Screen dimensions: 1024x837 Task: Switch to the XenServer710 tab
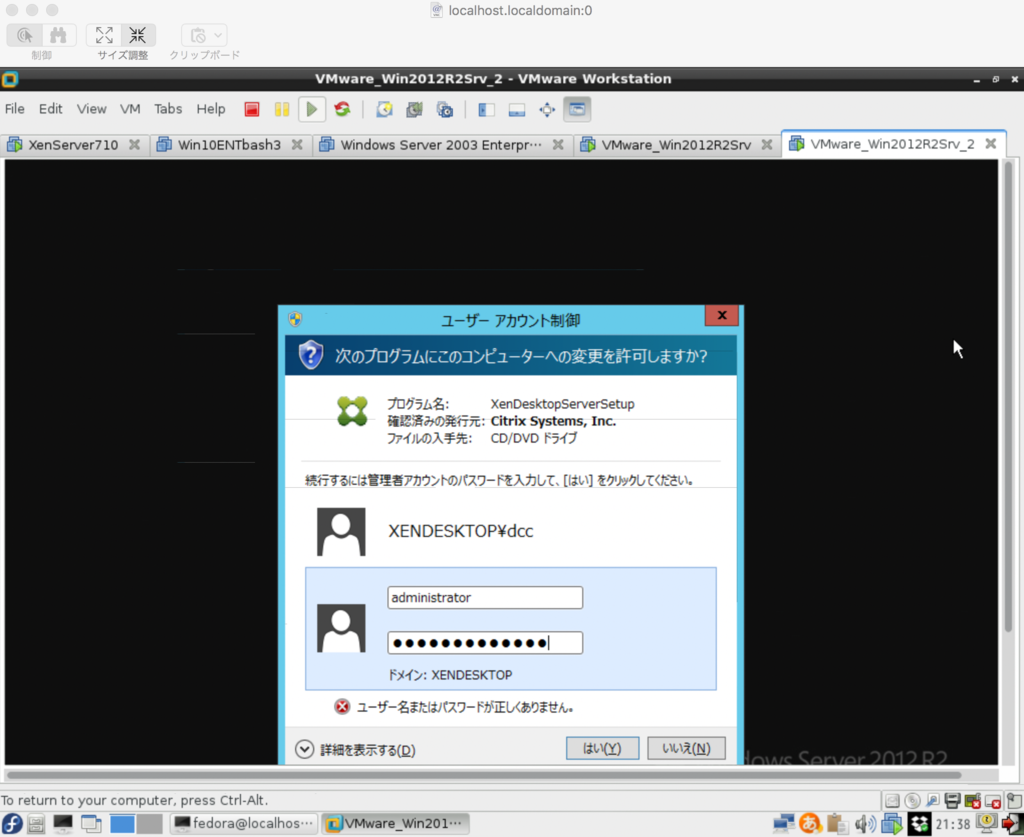coord(72,145)
